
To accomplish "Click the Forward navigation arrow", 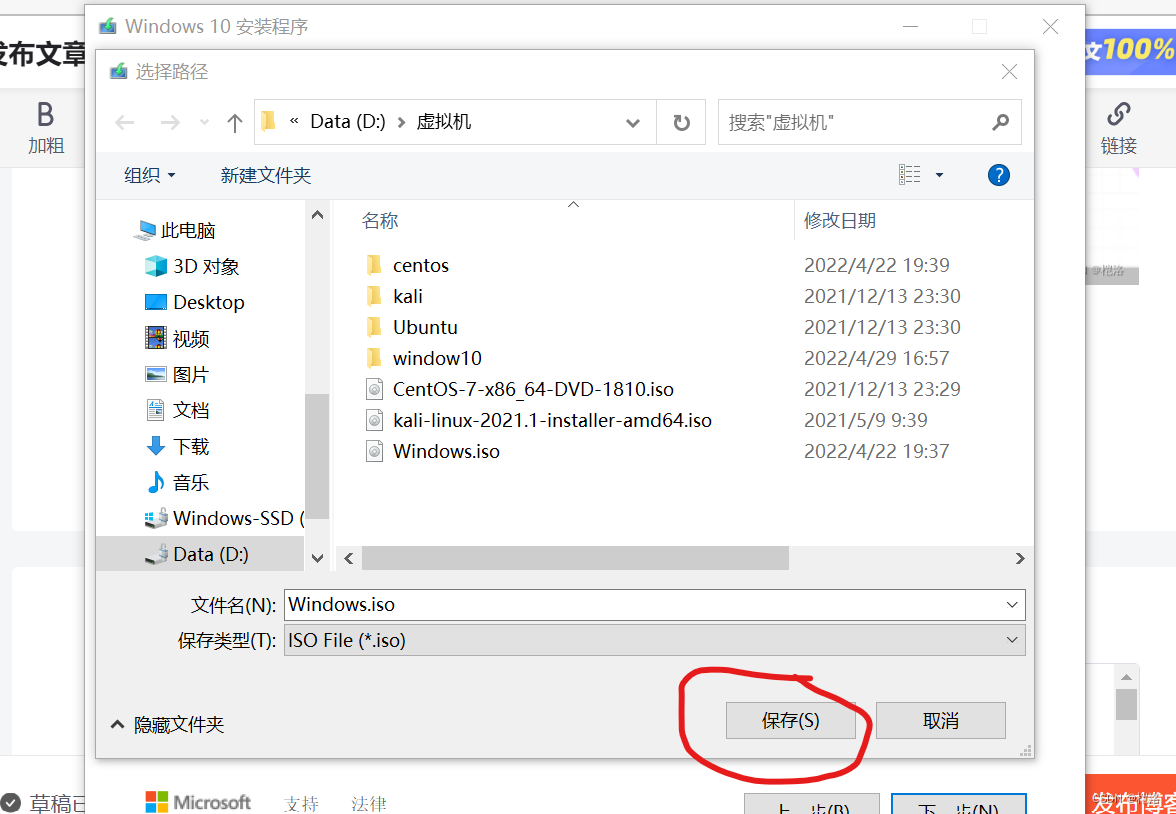I will pyautogui.click(x=170, y=122).
